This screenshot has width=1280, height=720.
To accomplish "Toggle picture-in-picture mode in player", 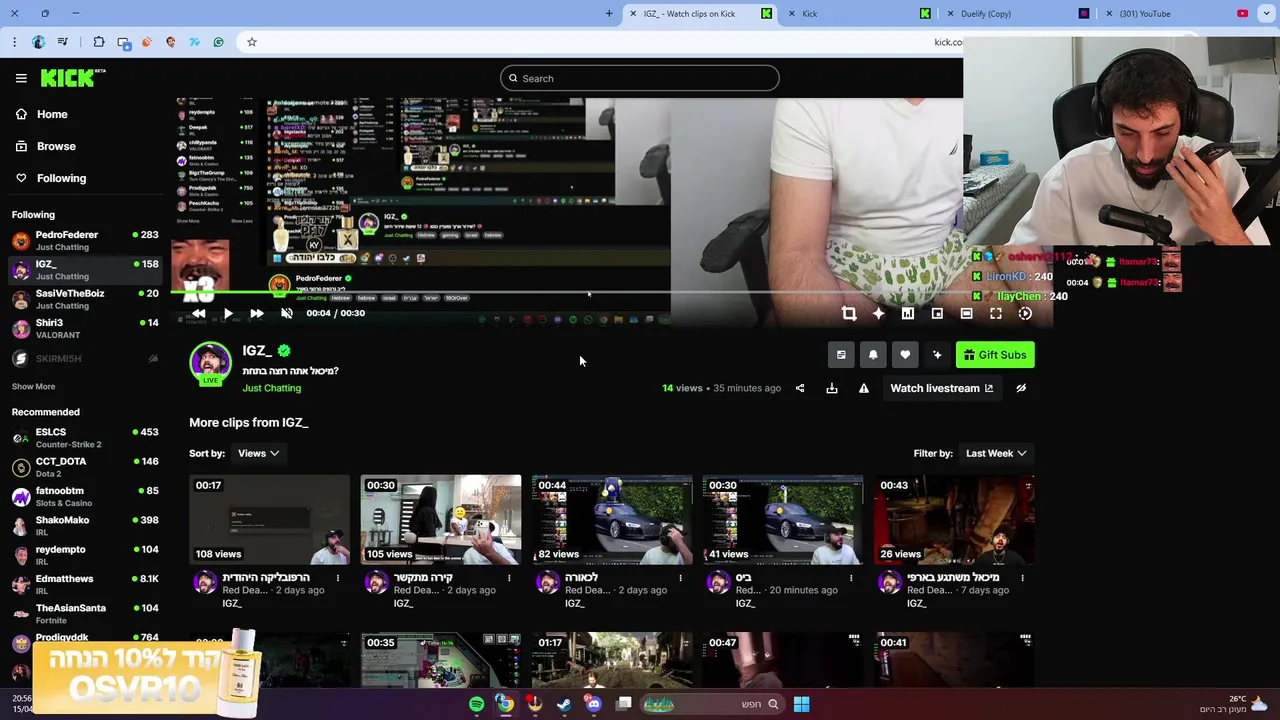I will tap(937, 313).
